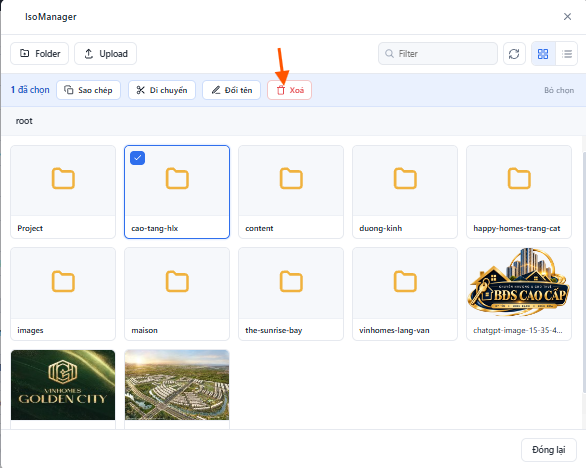Delete selection with Xoá button
This screenshot has width=586, height=468.
tap(290, 90)
